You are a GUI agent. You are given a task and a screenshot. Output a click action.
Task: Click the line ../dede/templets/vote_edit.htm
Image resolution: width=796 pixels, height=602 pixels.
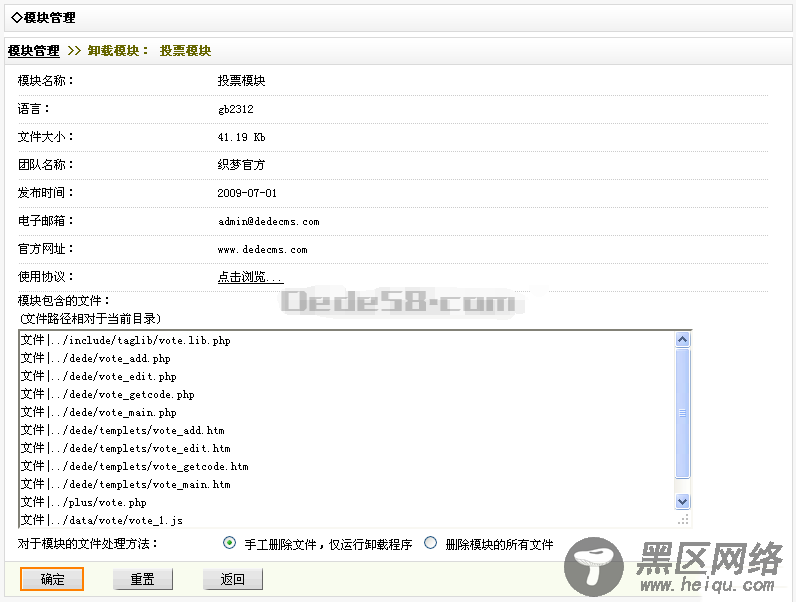click(125, 448)
